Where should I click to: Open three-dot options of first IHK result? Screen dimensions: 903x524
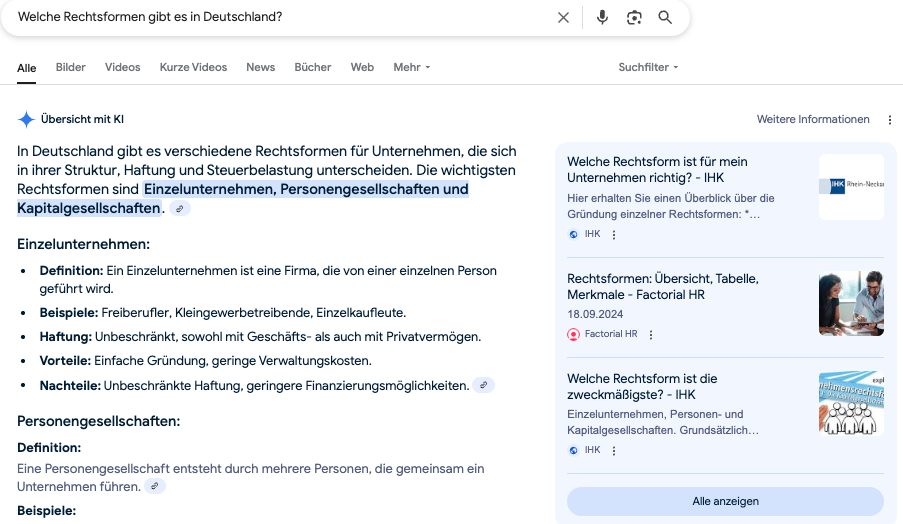[x=614, y=235]
